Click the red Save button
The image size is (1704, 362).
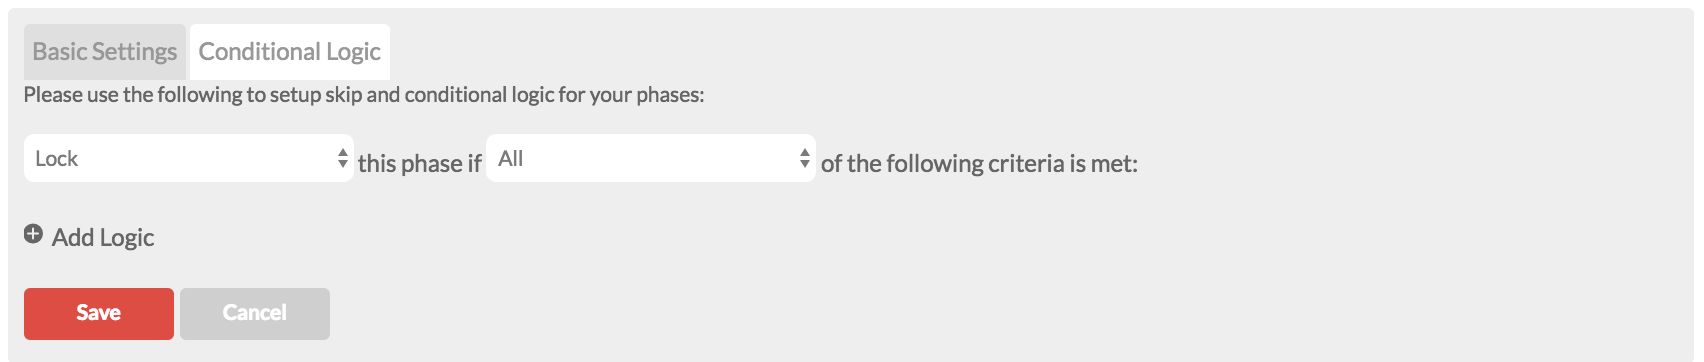click(x=99, y=314)
